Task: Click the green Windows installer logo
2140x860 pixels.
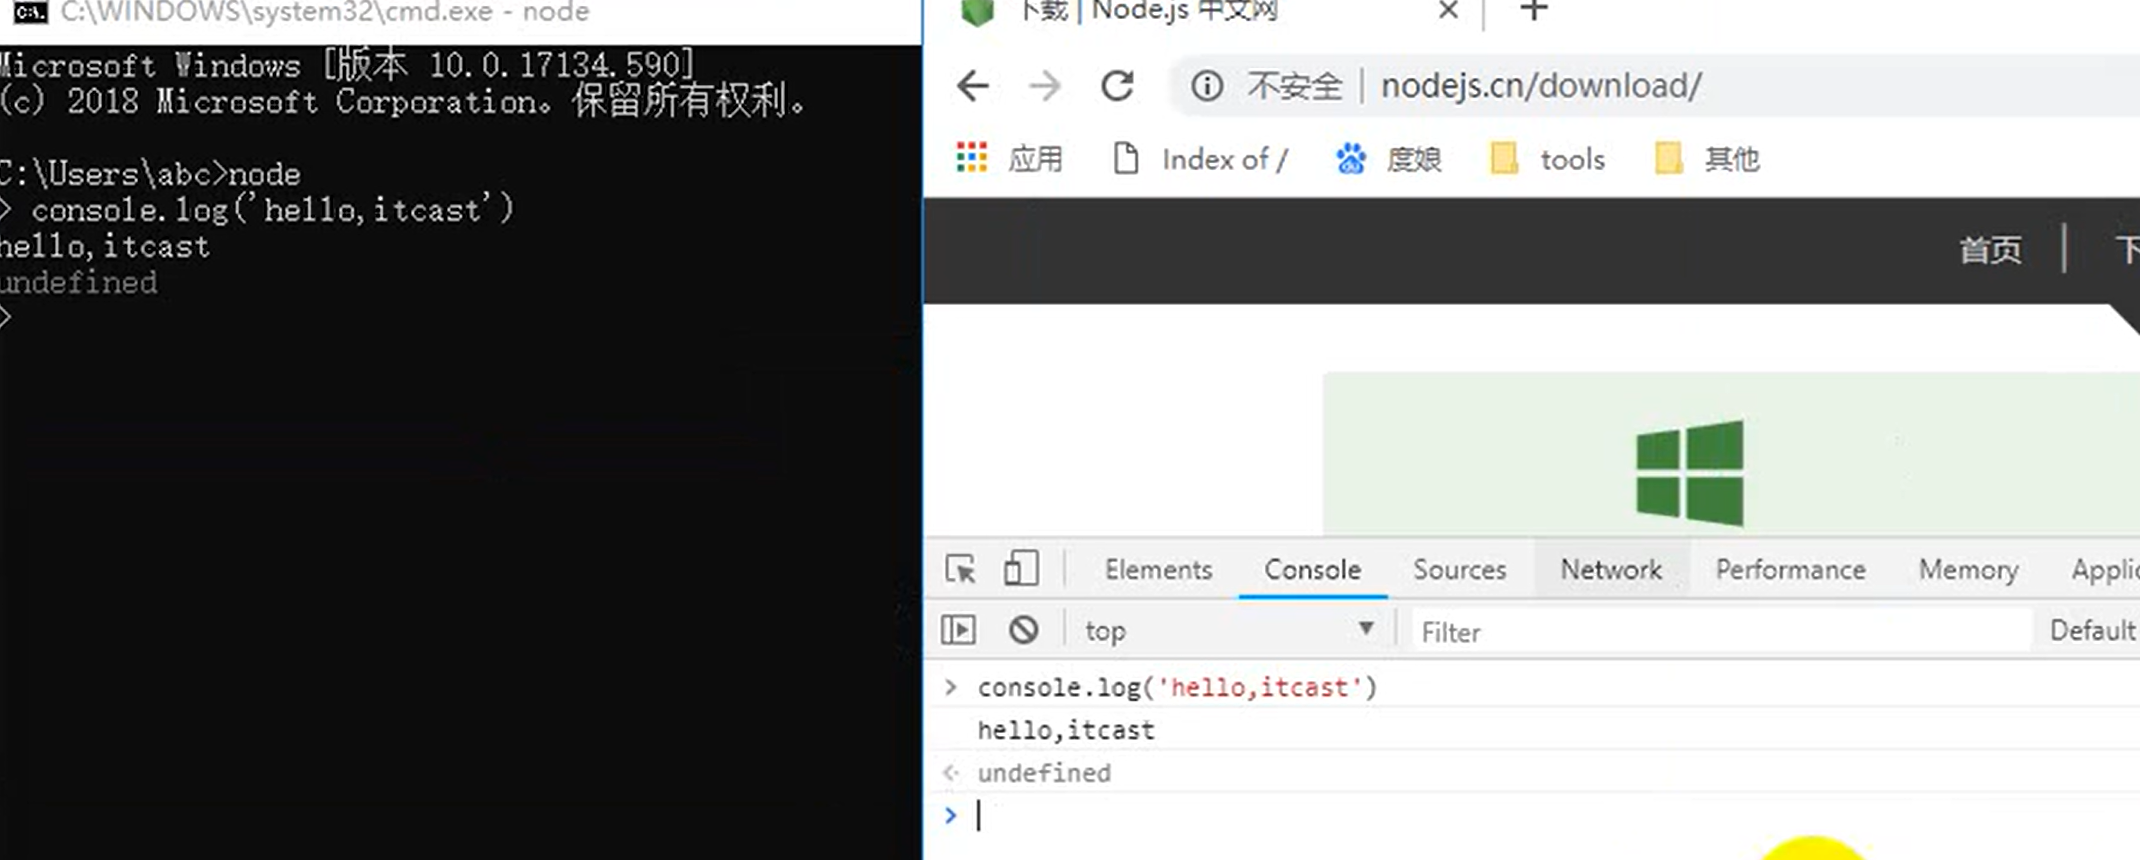Action: point(1690,473)
